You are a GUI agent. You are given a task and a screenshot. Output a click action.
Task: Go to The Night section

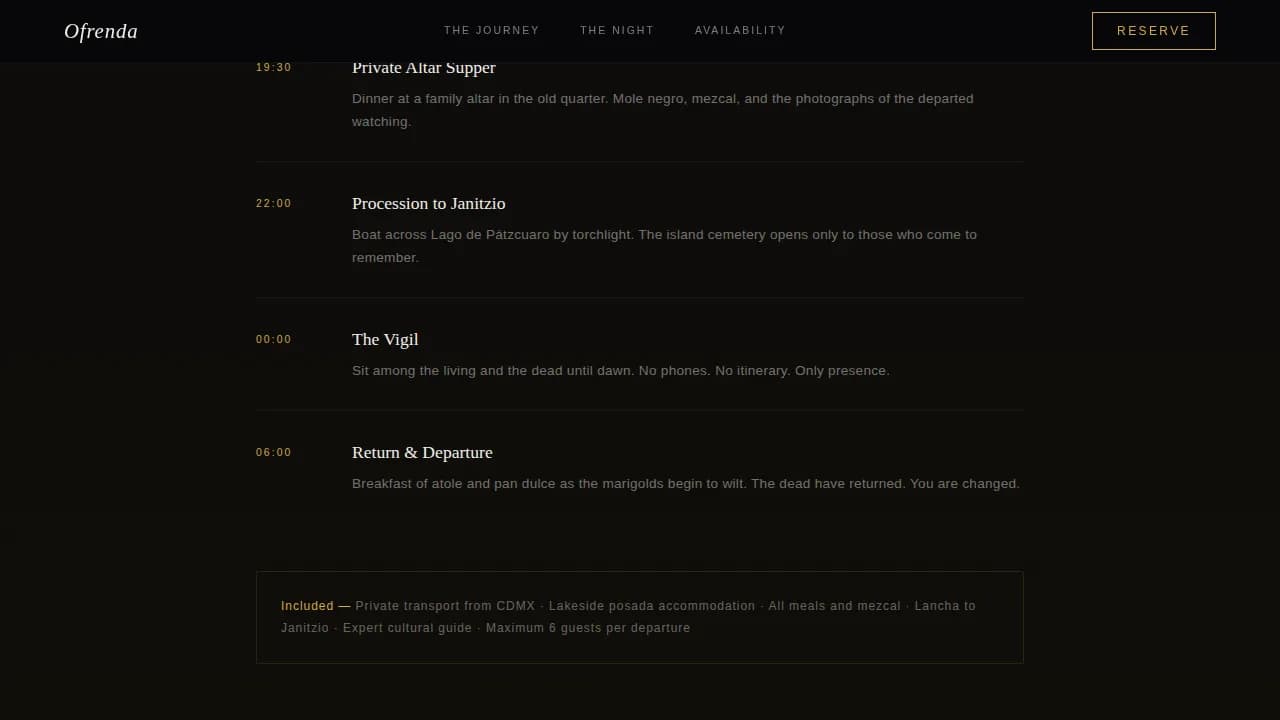point(617,30)
